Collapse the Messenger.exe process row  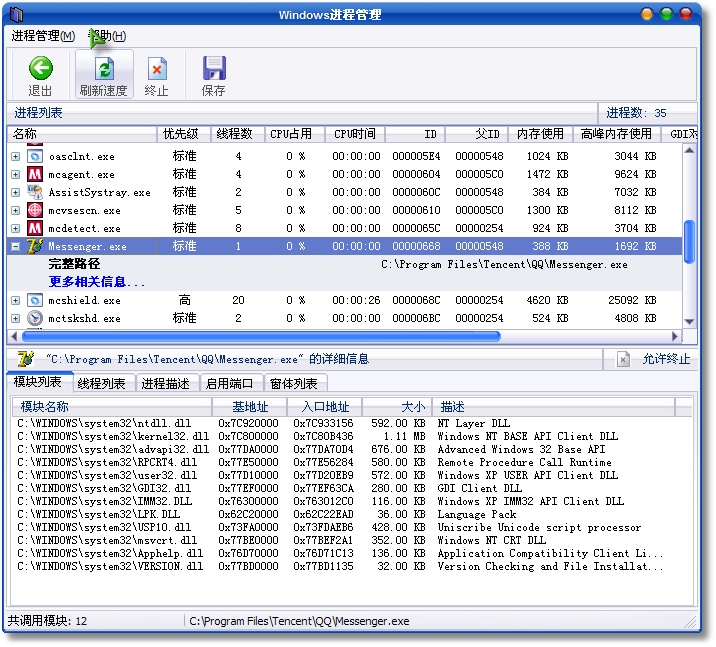coord(16,247)
